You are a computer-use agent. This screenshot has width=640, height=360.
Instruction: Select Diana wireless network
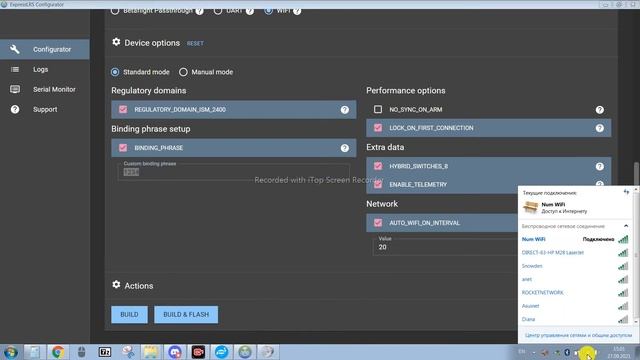tap(575, 319)
